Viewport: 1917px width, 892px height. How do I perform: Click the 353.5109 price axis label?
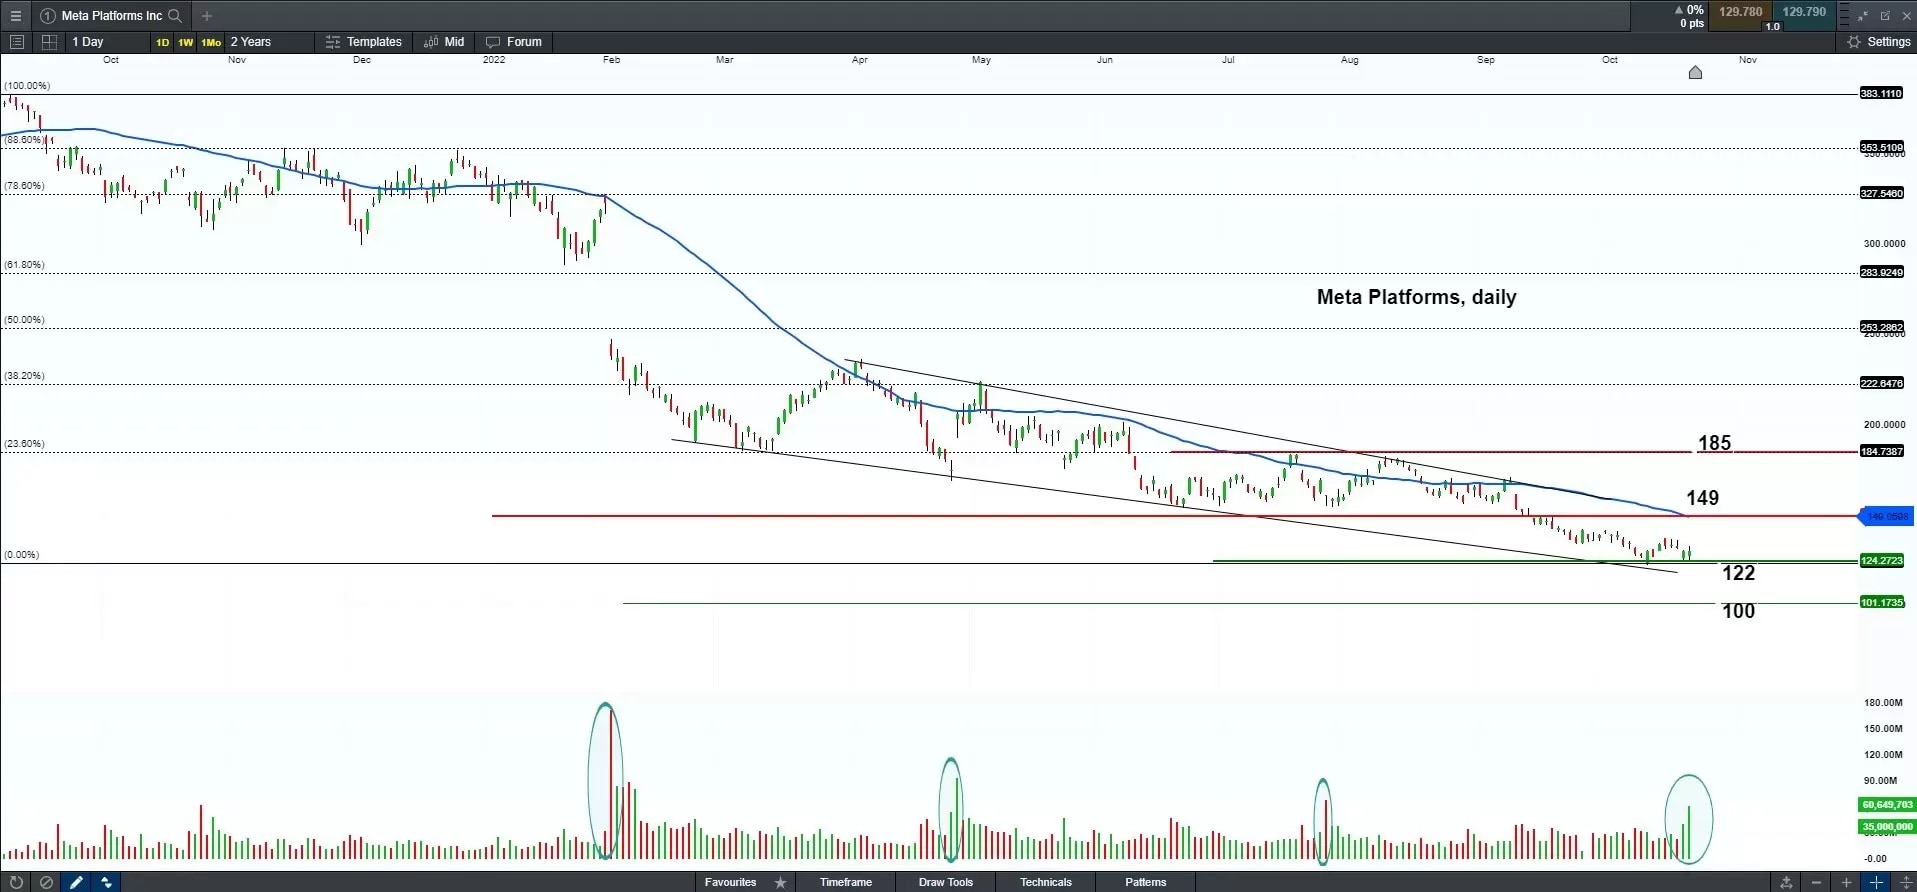click(1881, 147)
